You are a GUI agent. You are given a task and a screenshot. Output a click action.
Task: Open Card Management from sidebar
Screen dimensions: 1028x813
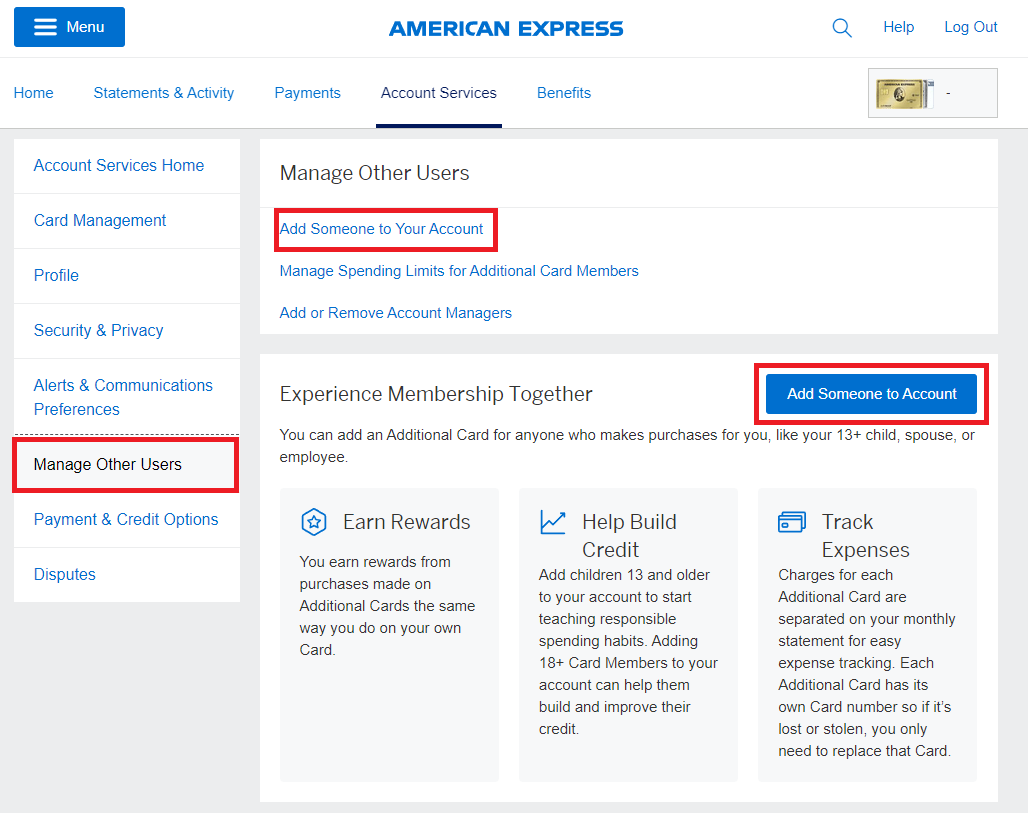tap(100, 220)
